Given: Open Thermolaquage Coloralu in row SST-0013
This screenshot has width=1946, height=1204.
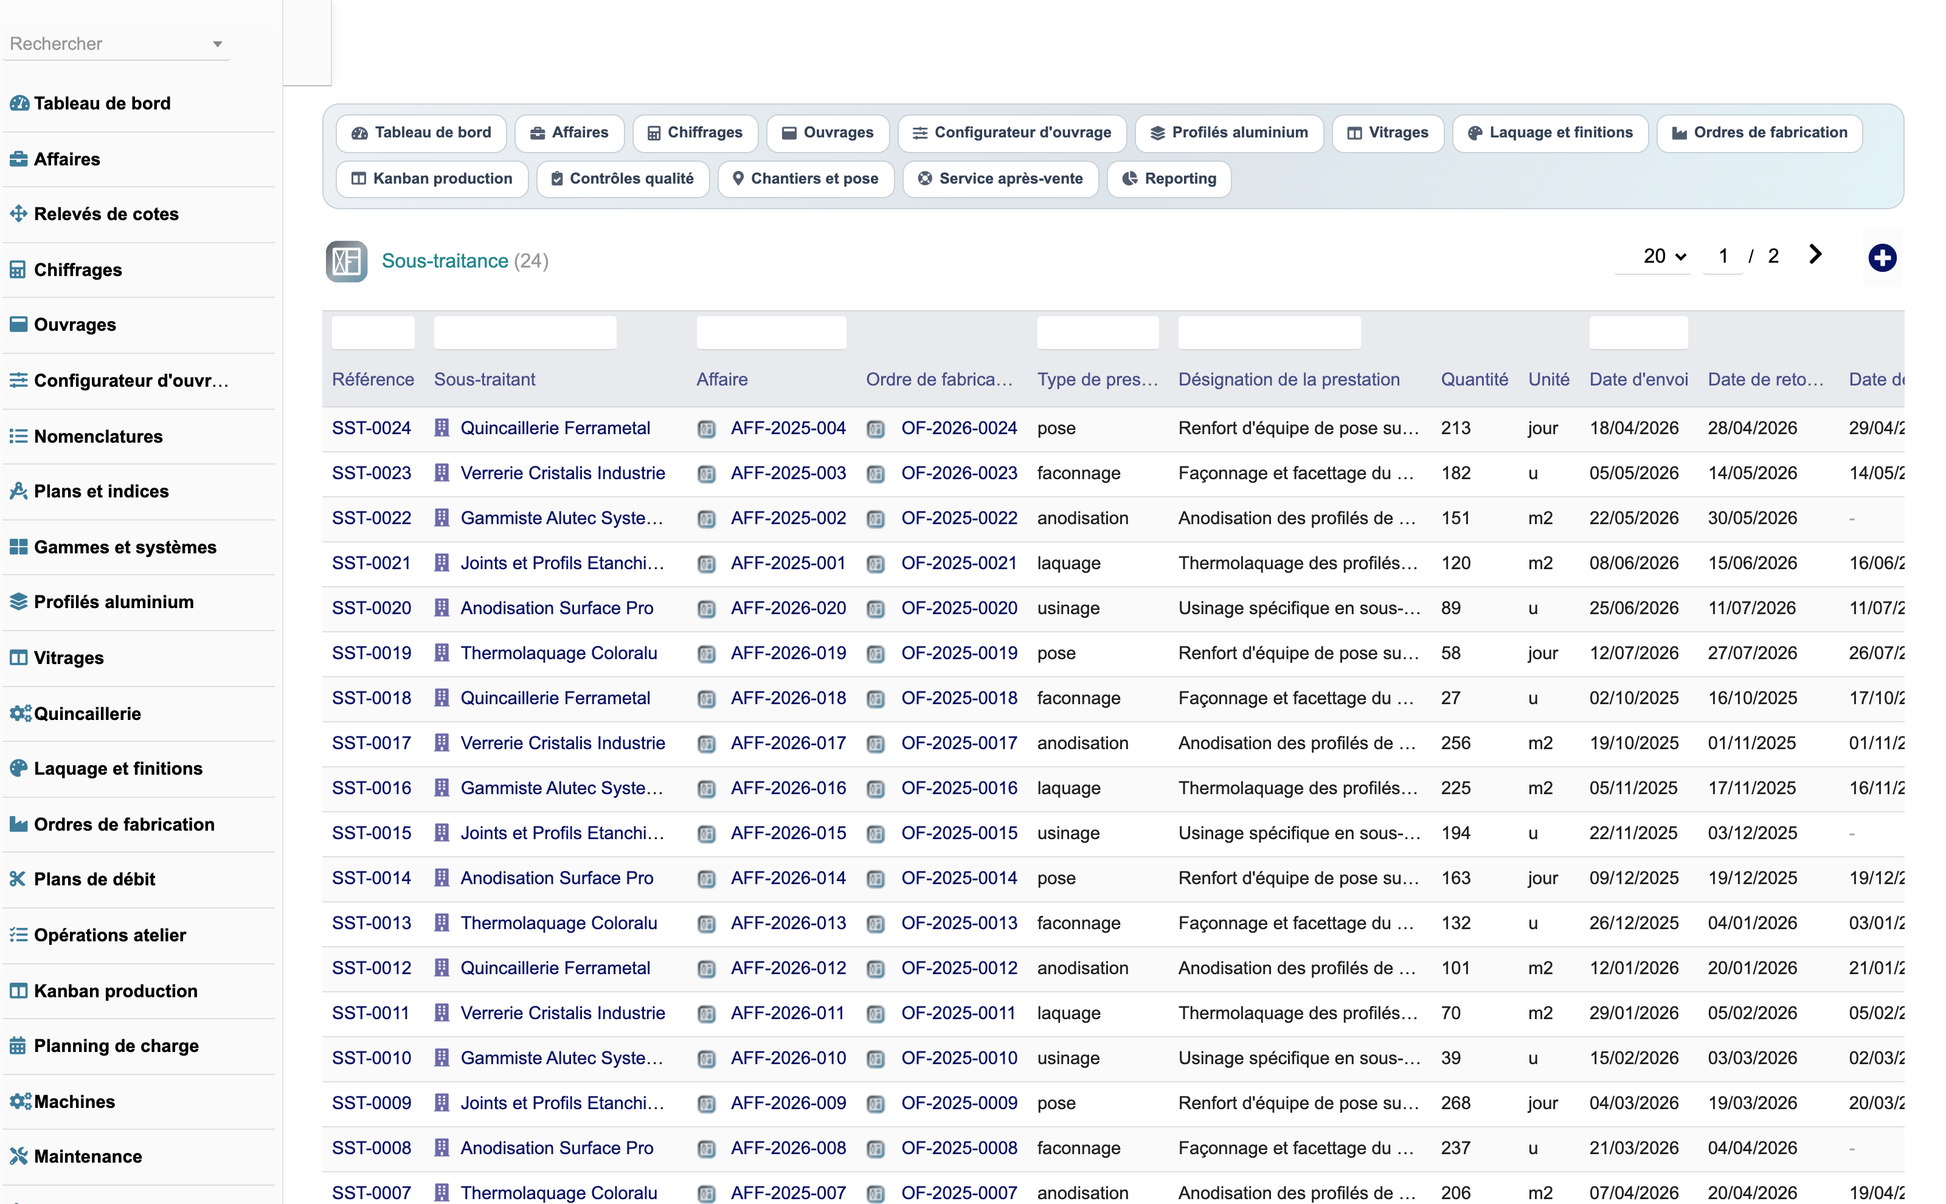Looking at the screenshot, I should pos(559,923).
